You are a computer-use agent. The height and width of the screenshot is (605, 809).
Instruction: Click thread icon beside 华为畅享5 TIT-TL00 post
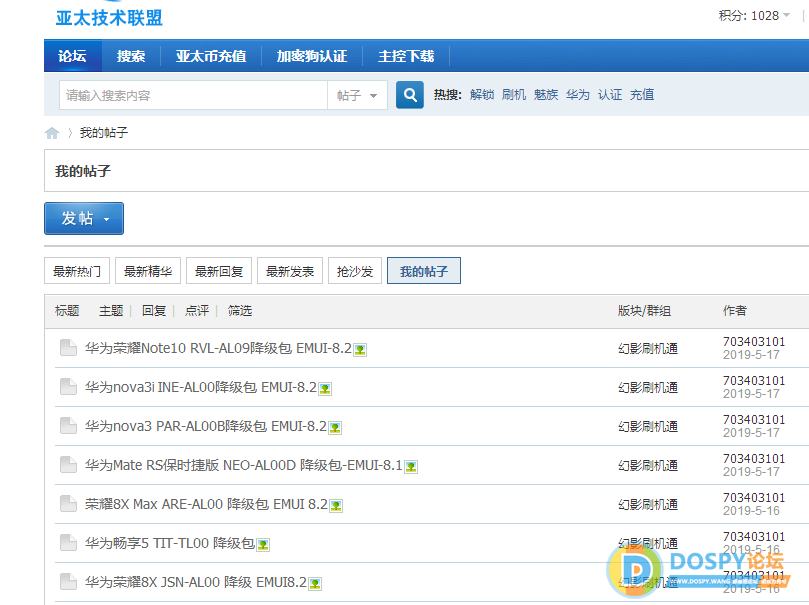click(68, 543)
